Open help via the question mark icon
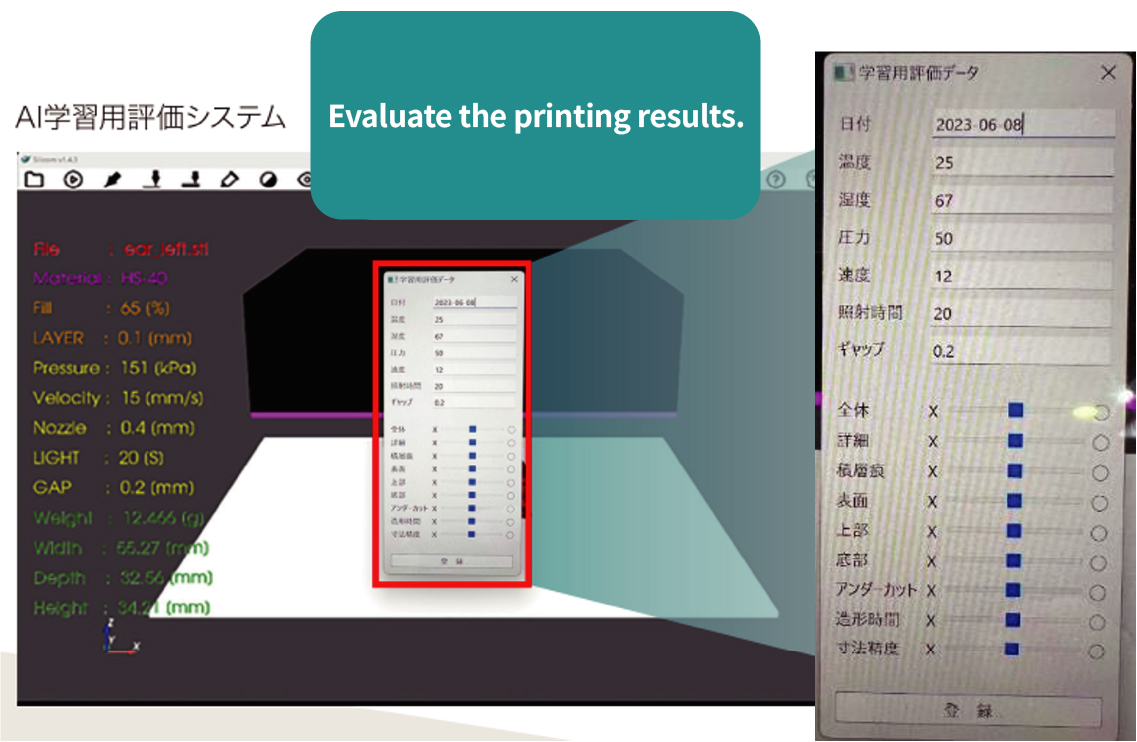This screenshot has width=1137, height=742. [x=776, y=180]
